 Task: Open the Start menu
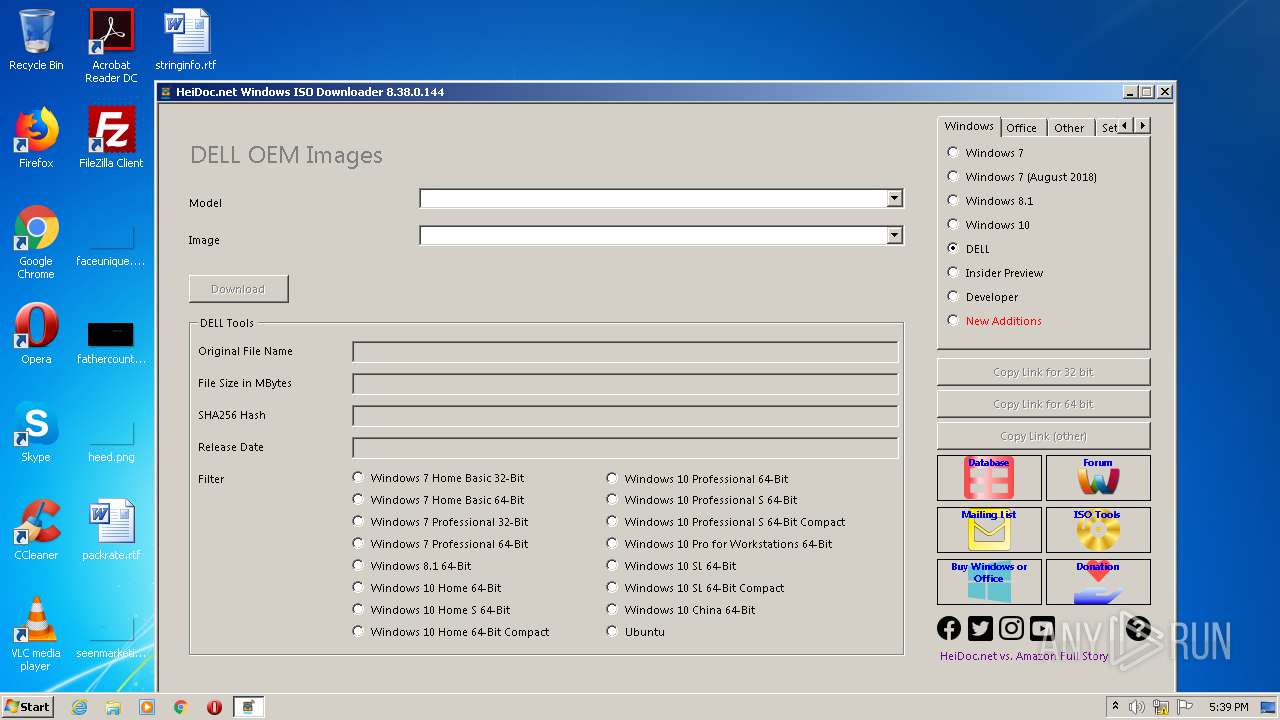coord(28,706)
